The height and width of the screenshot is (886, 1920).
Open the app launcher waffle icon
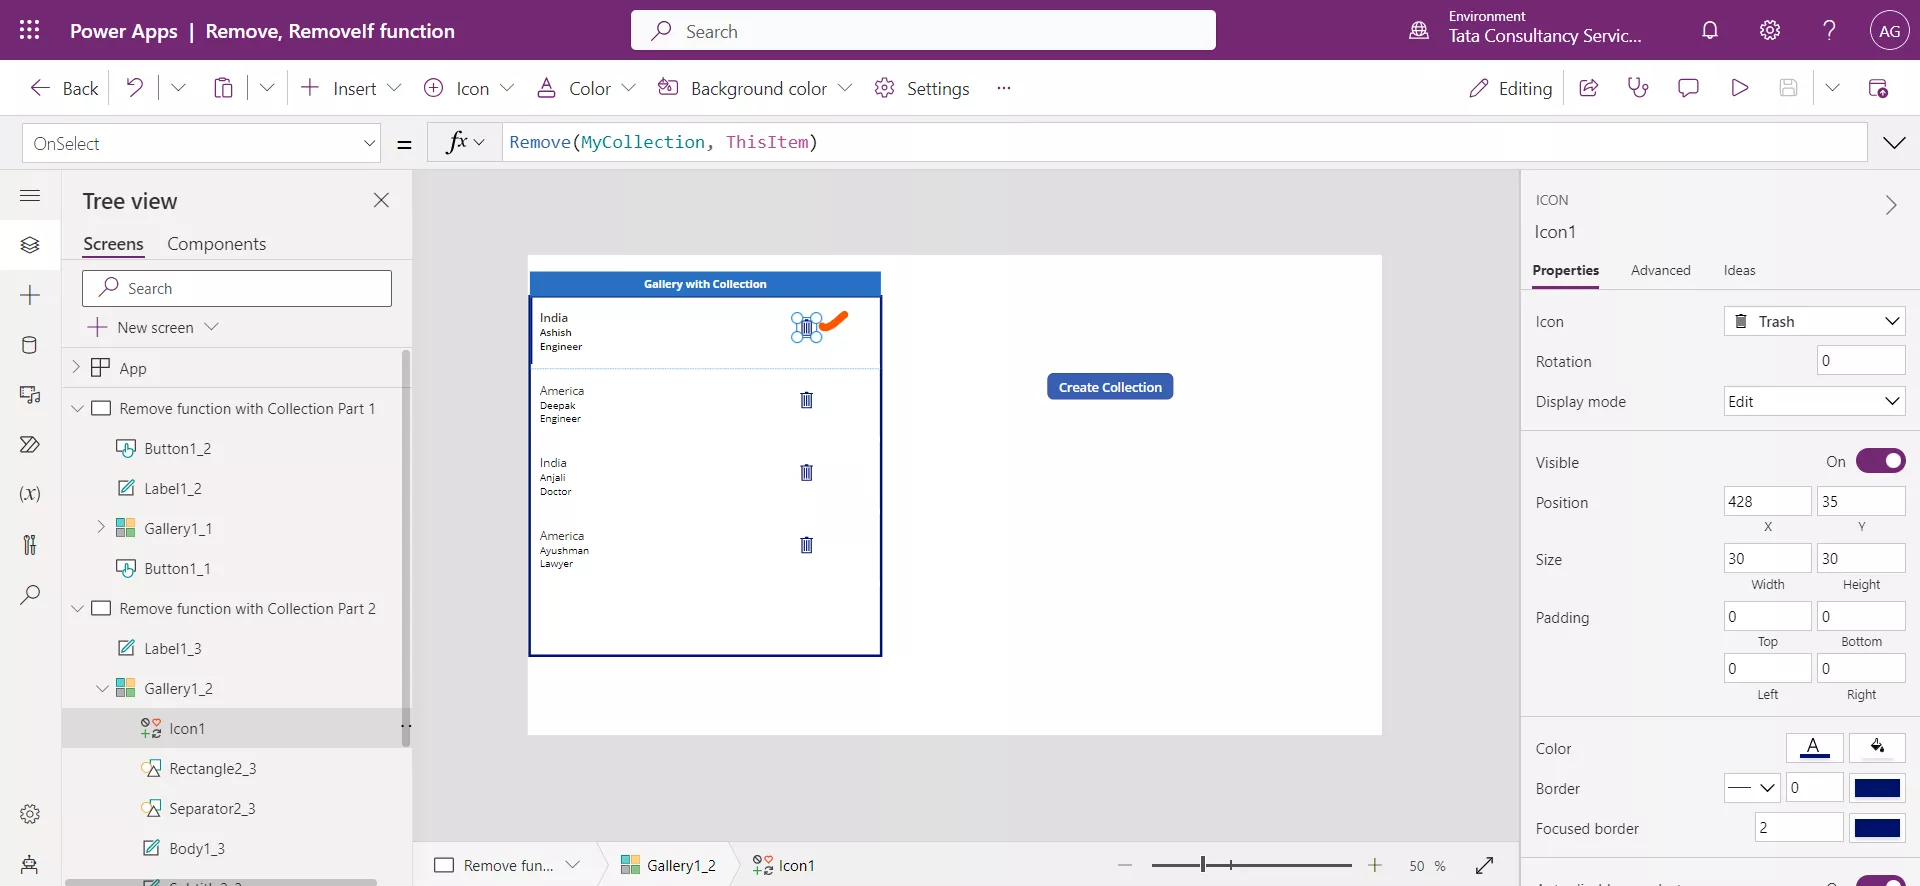[x=30, y=30]
